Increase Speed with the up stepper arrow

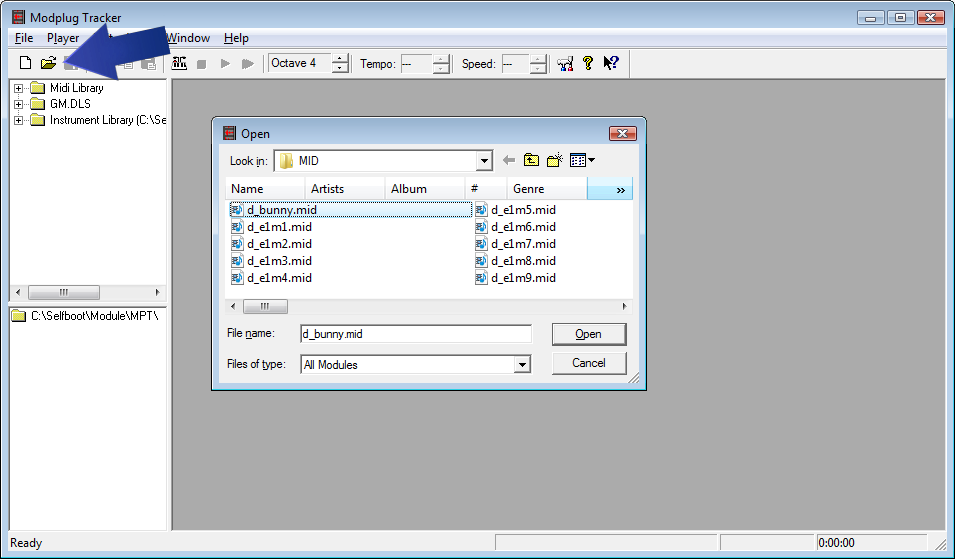538,59
